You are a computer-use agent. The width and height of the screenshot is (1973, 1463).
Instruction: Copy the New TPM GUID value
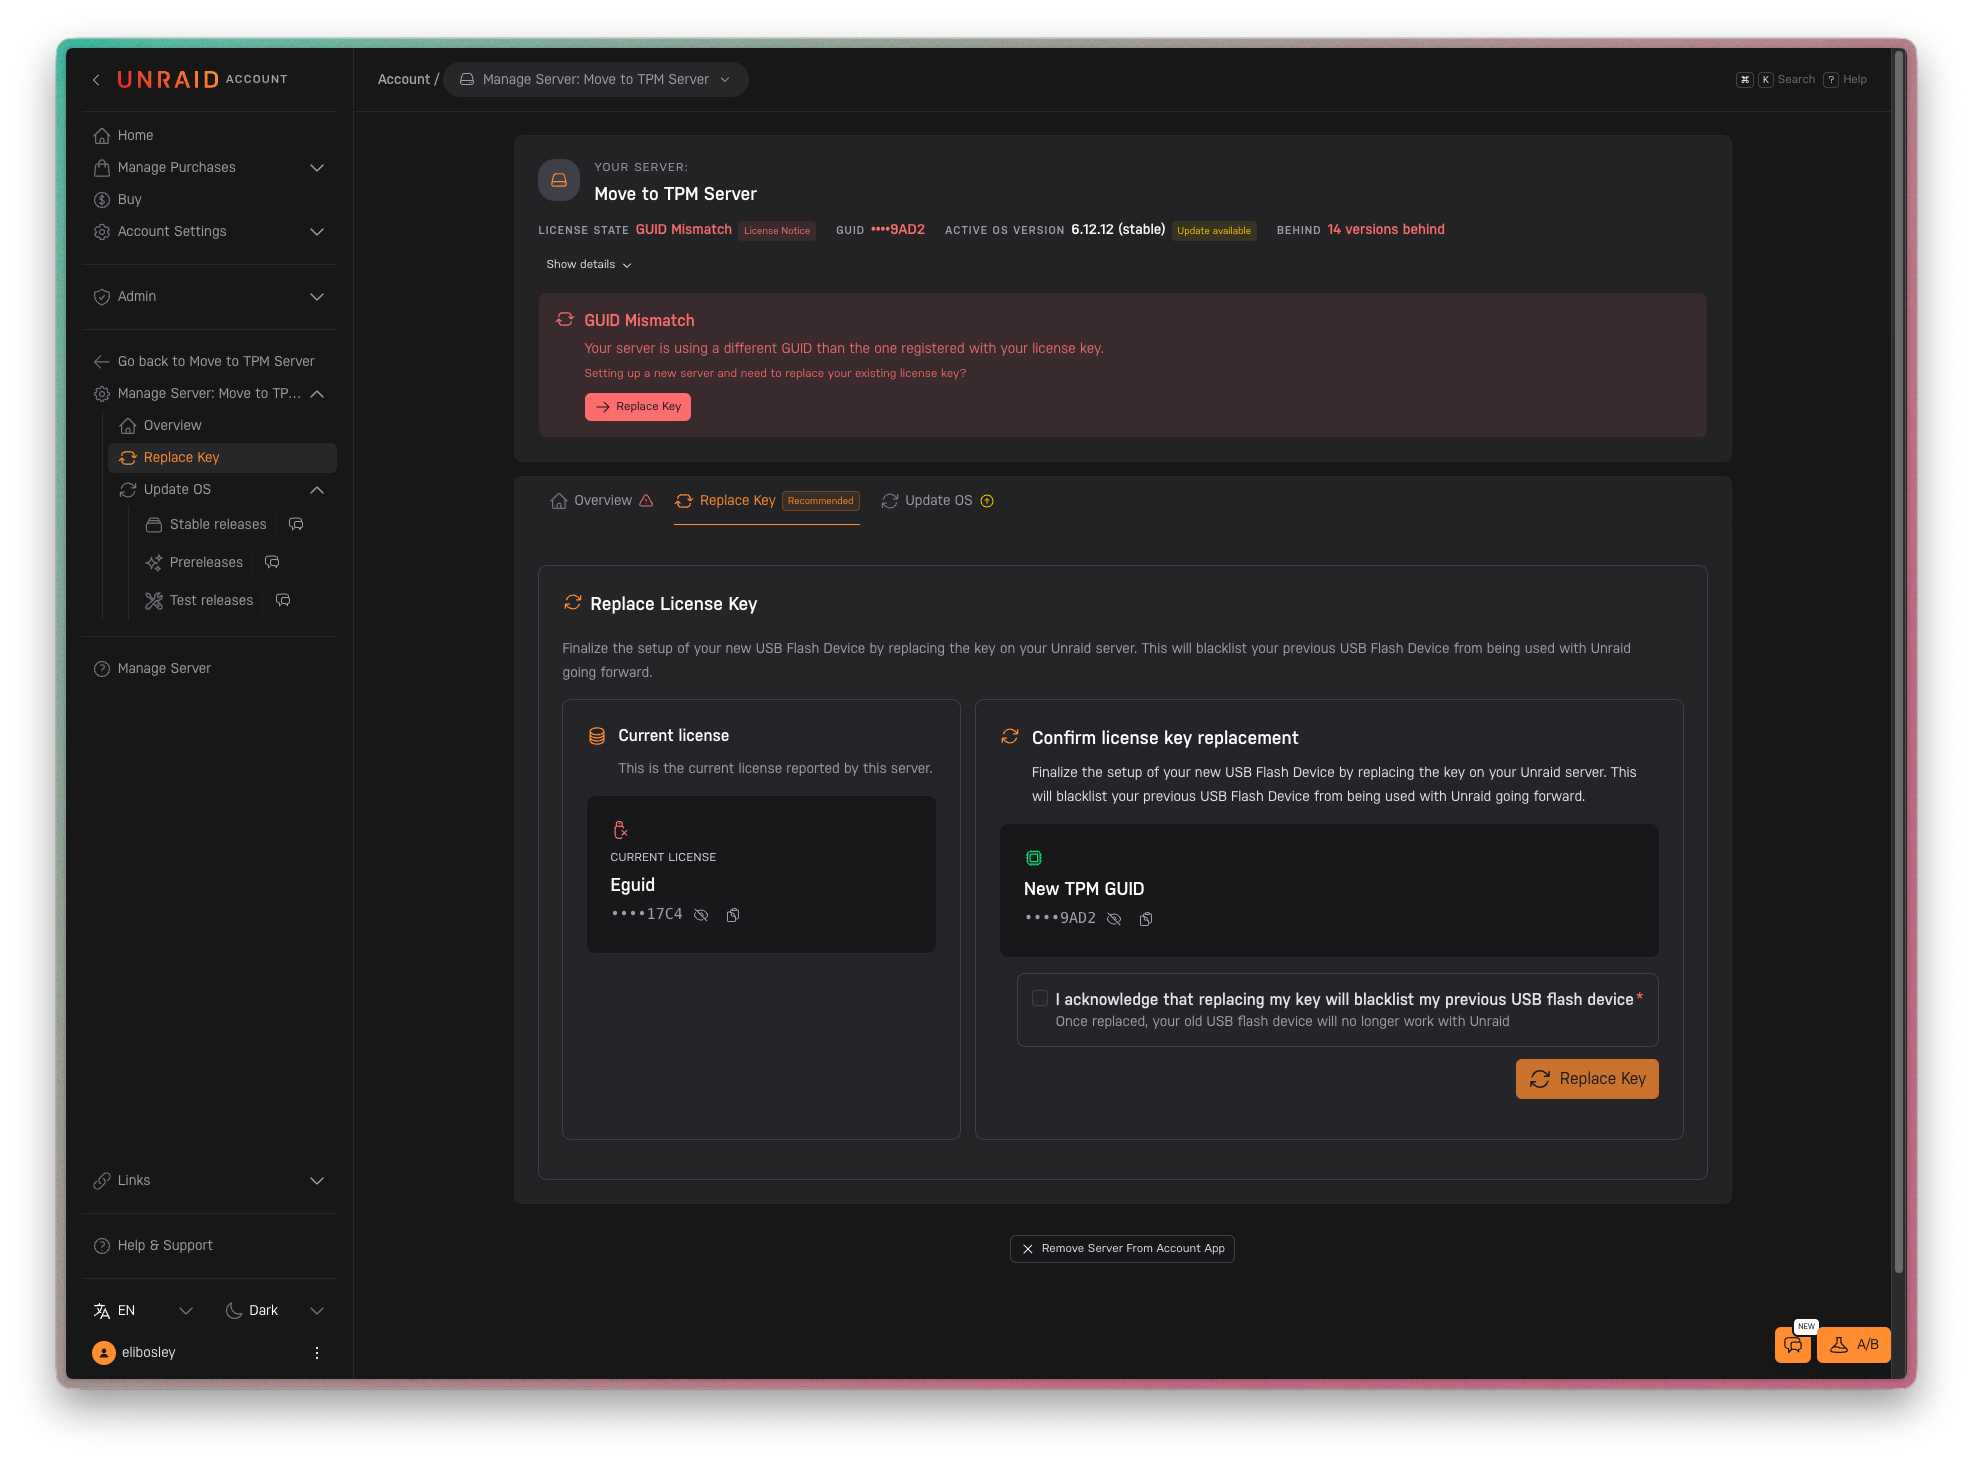click(x=1146, y=919)
